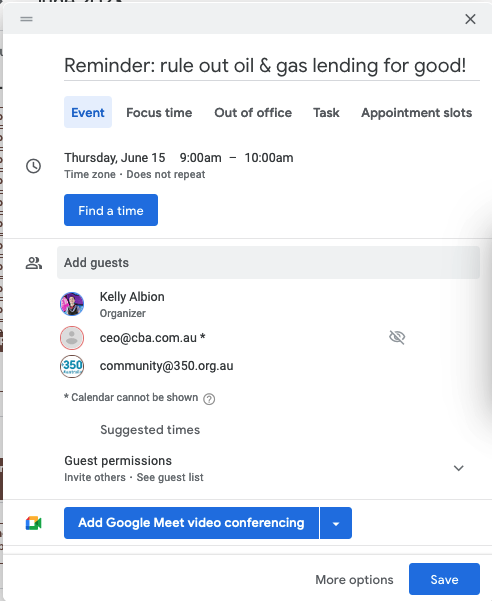Image resolution: width=492 pixels, height=601 pixels.
Task: Select the Out of office tab
Action: coord(253,113)
